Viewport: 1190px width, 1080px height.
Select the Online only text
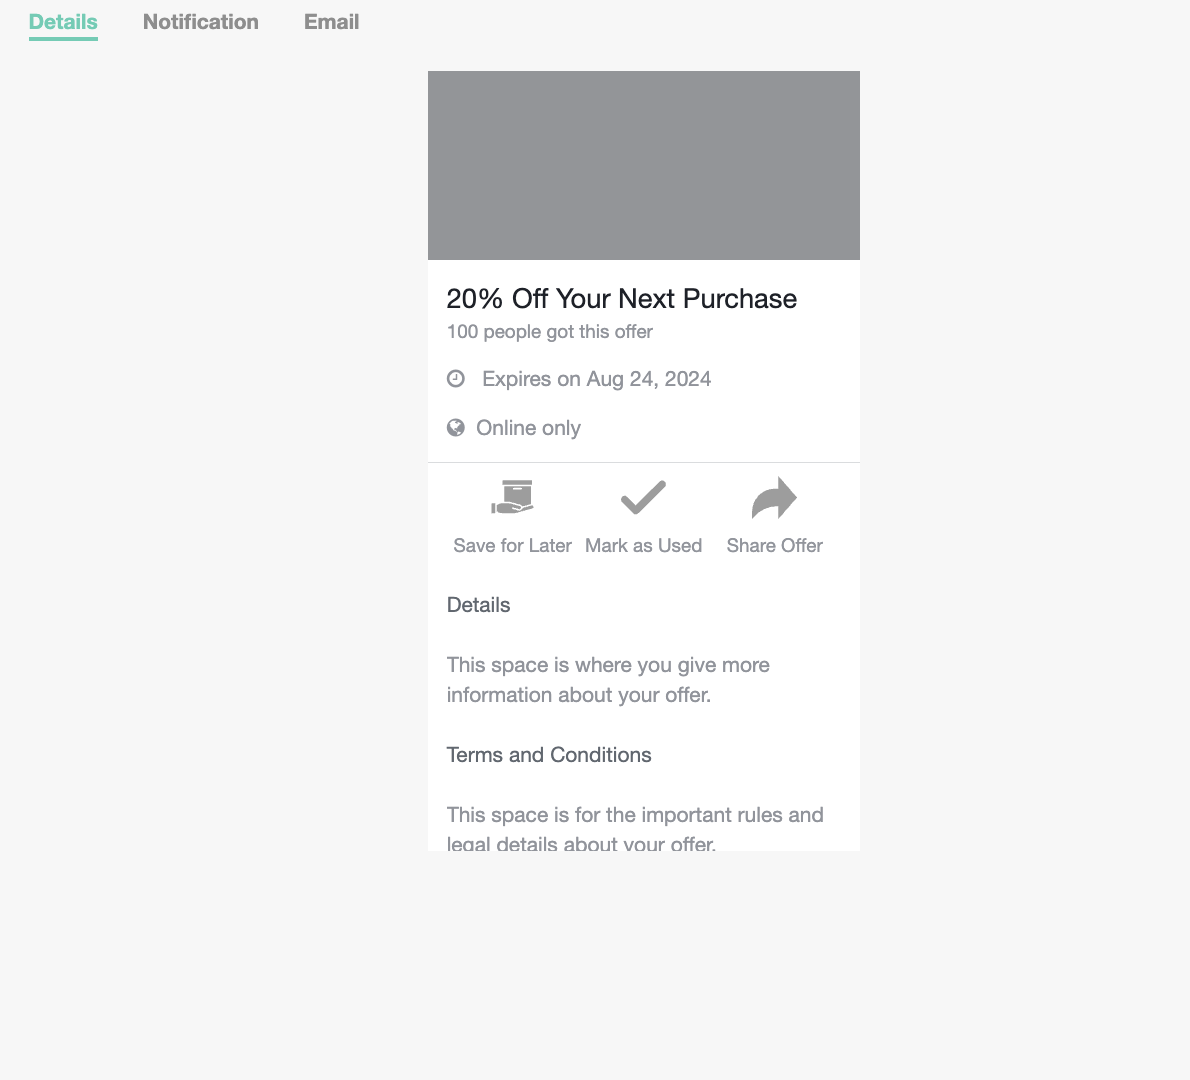pyautogui.click(x=528, y=427)
